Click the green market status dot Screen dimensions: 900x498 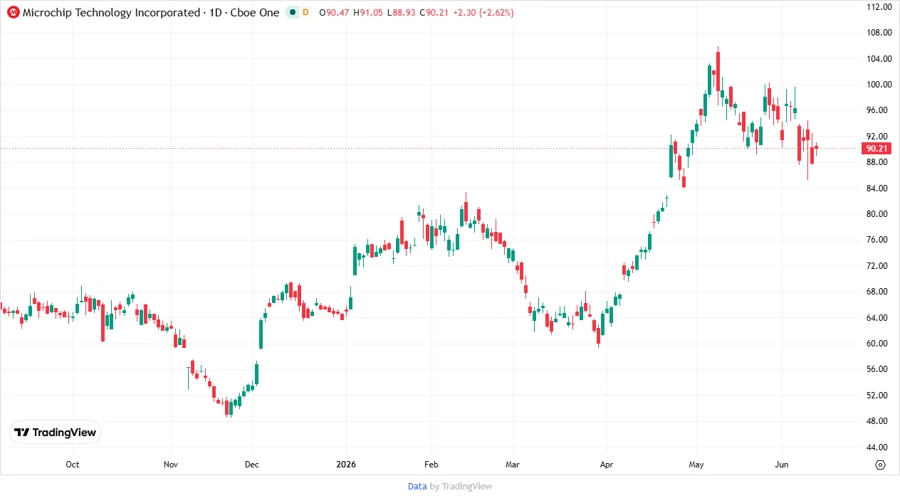292,12
